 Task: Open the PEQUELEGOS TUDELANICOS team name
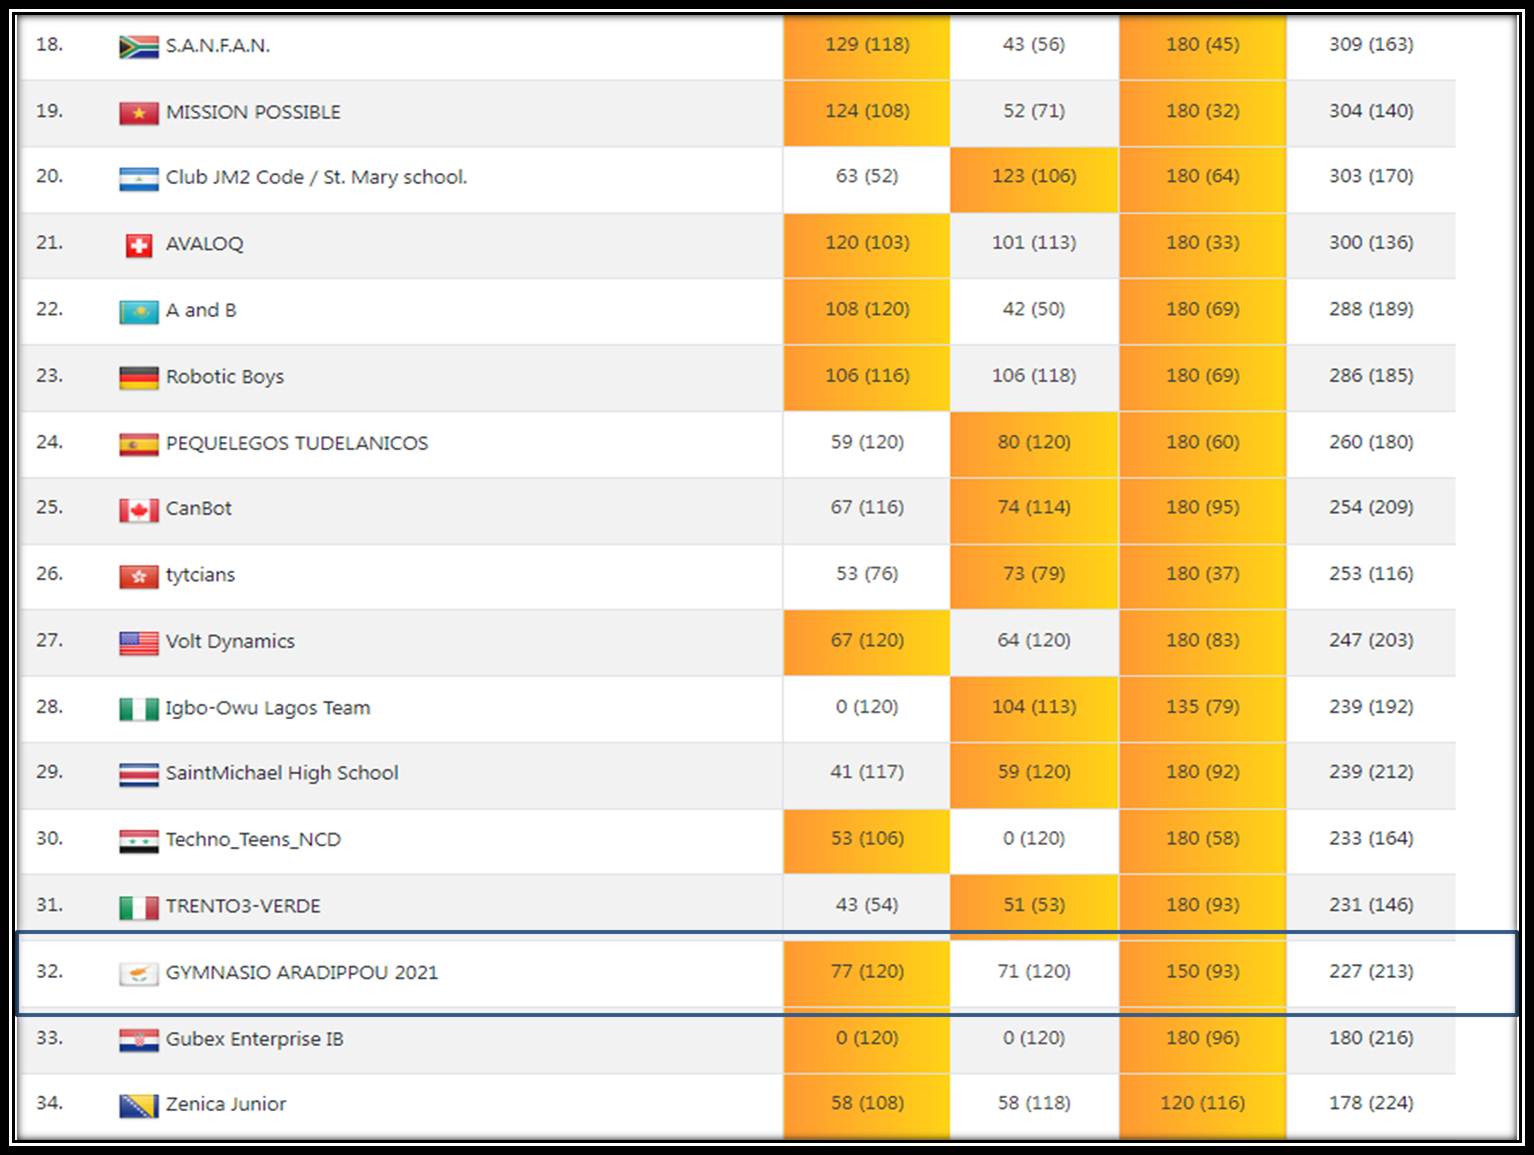(296, 443)
